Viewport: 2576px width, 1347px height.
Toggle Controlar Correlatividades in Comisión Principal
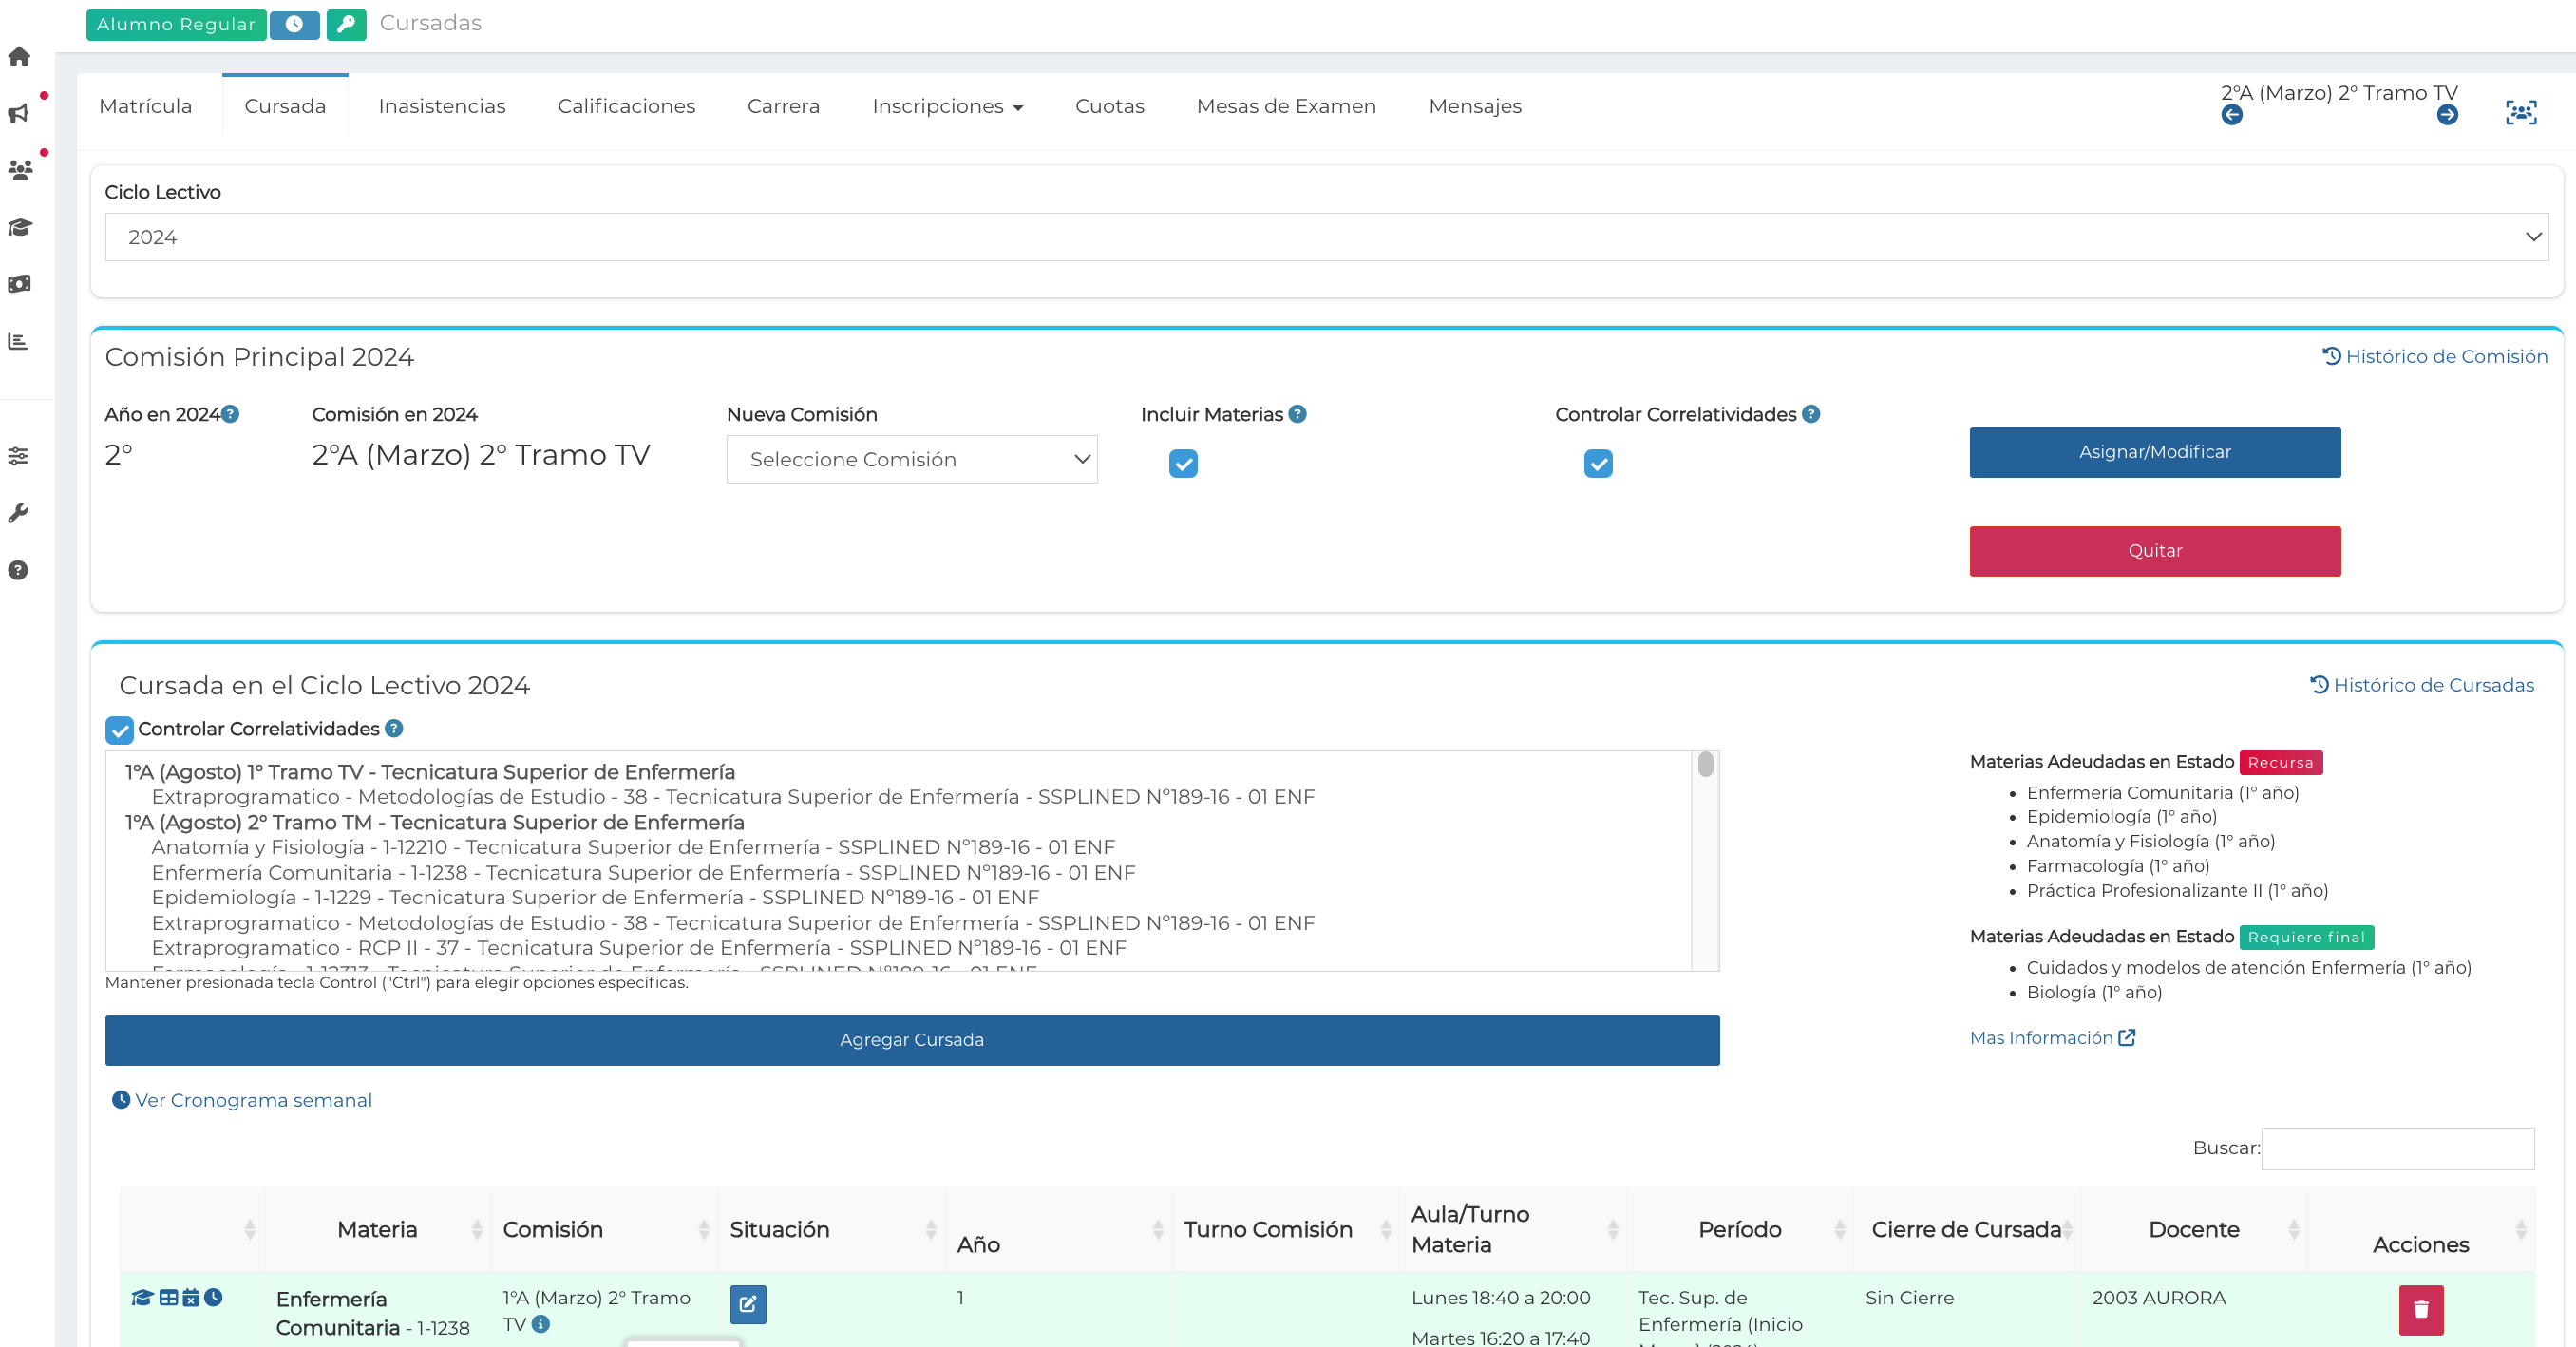click(x=1597, y=463)
